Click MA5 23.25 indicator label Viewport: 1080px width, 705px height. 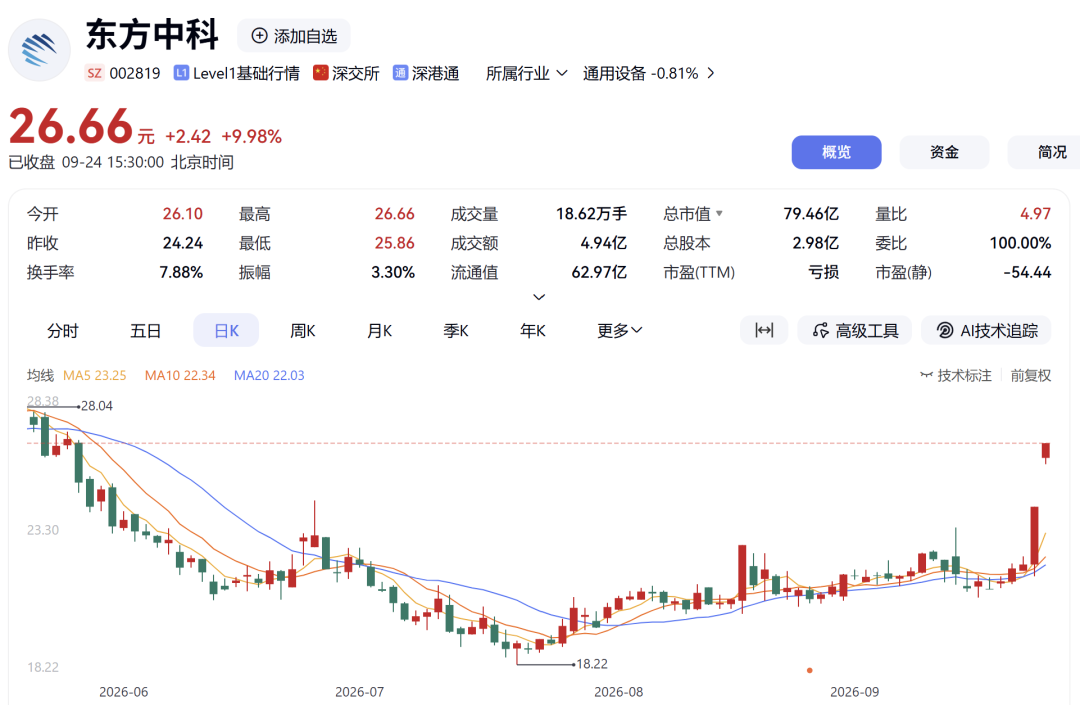click(x=94, y=375)
